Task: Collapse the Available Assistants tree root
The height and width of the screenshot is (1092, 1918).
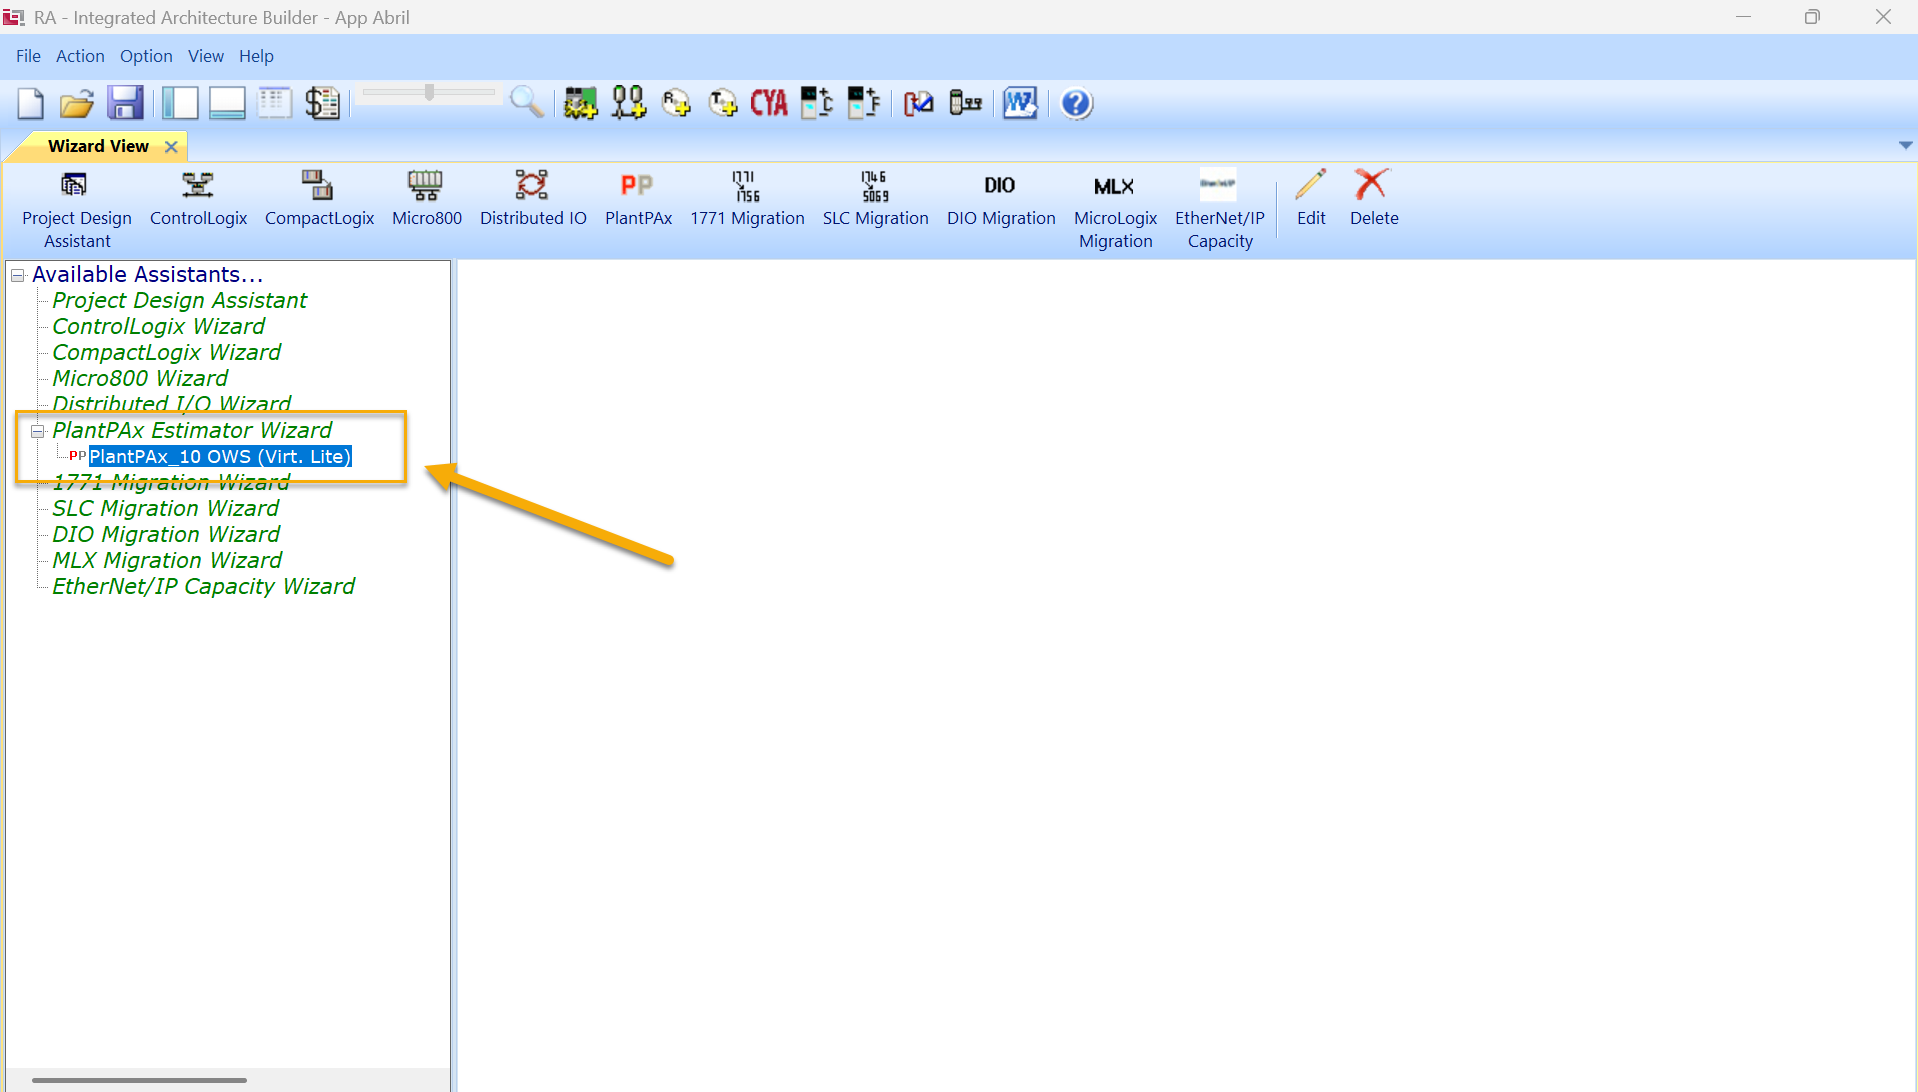Action: (x=18, y=275)
